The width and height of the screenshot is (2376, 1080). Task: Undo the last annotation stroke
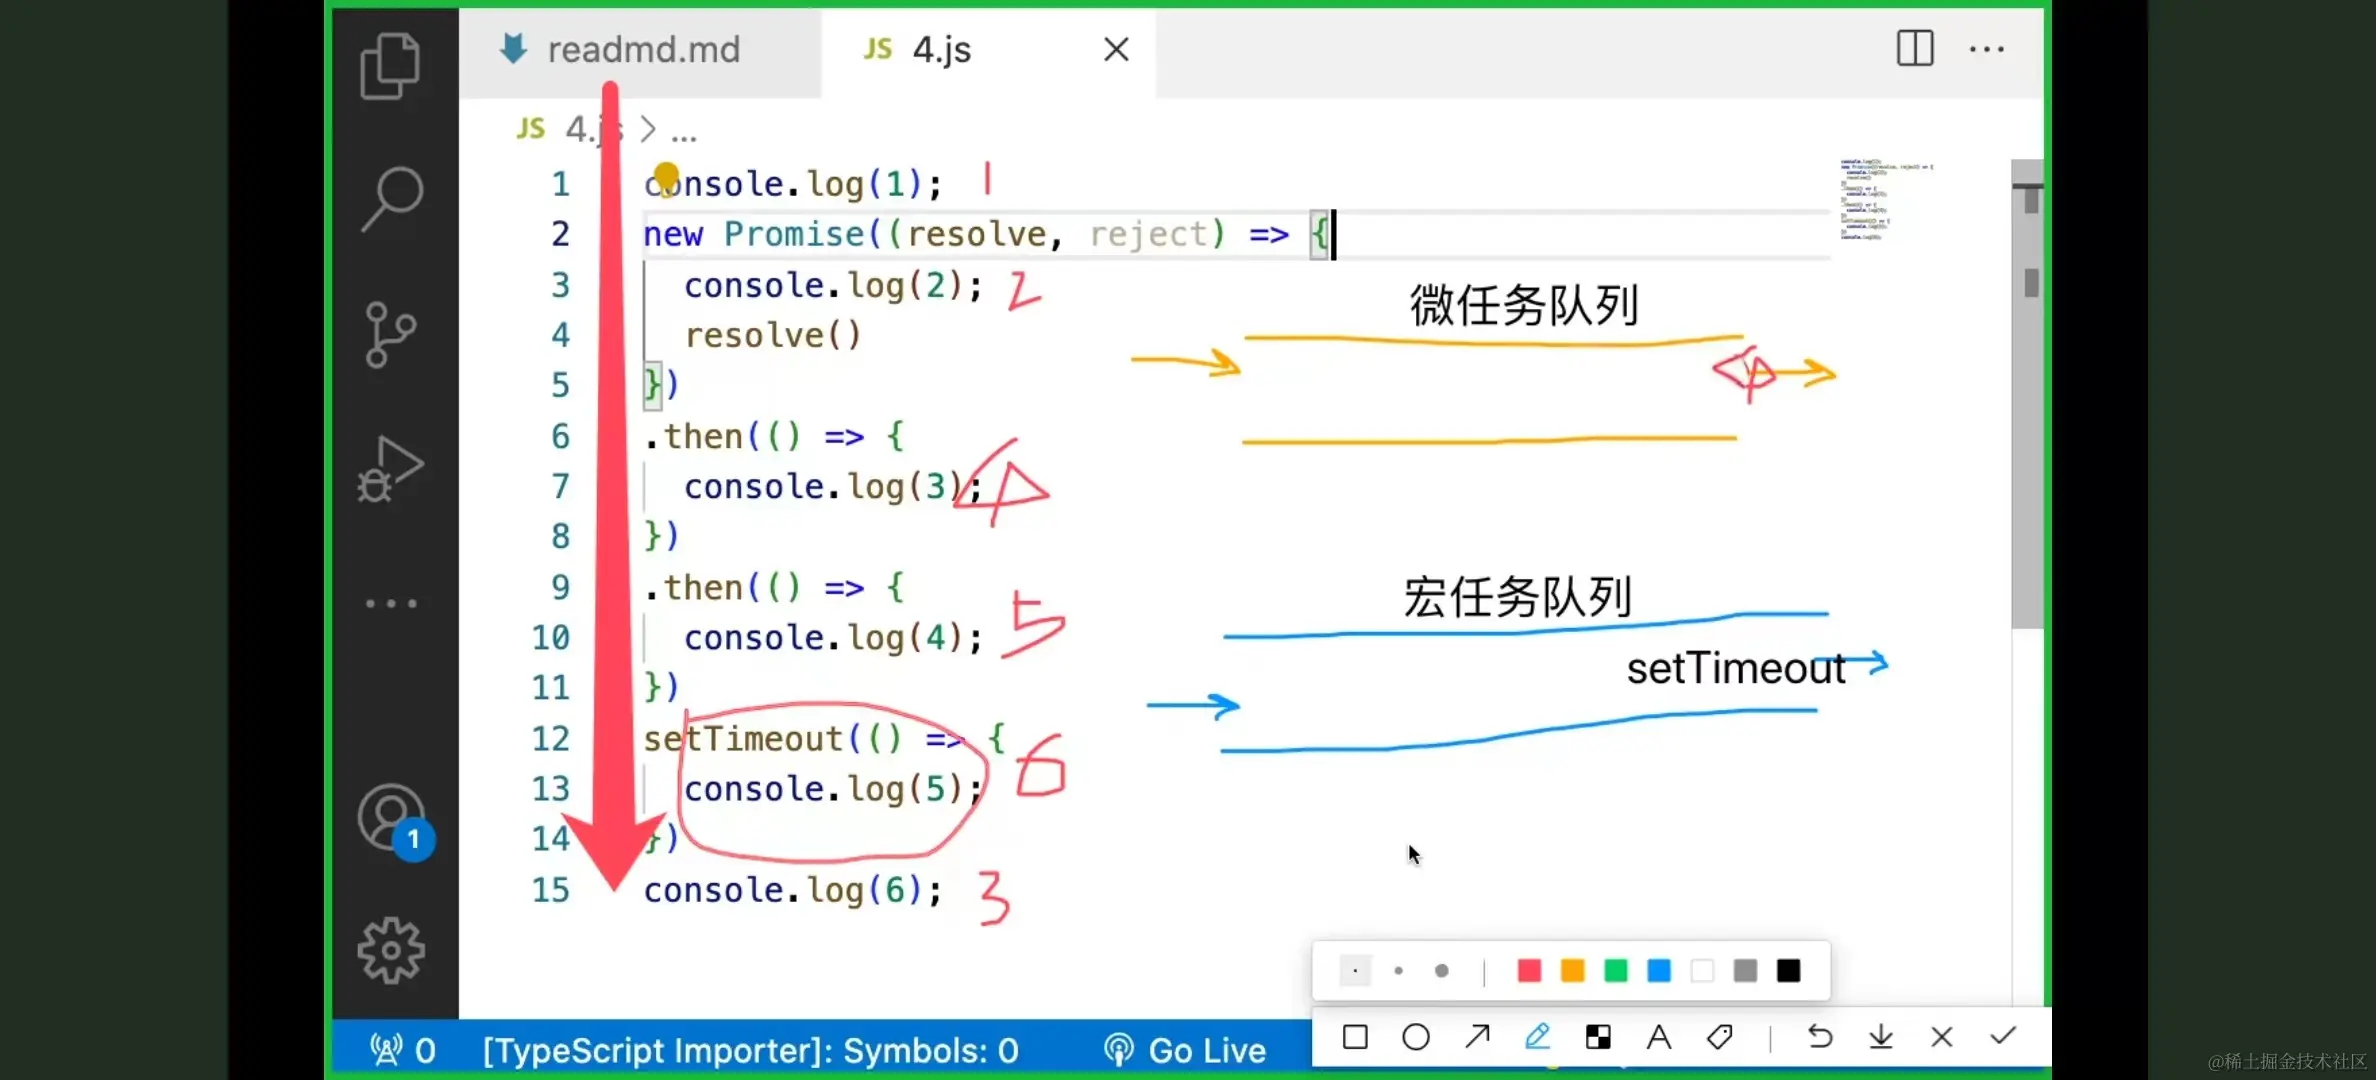(x=1820, y=1037)
